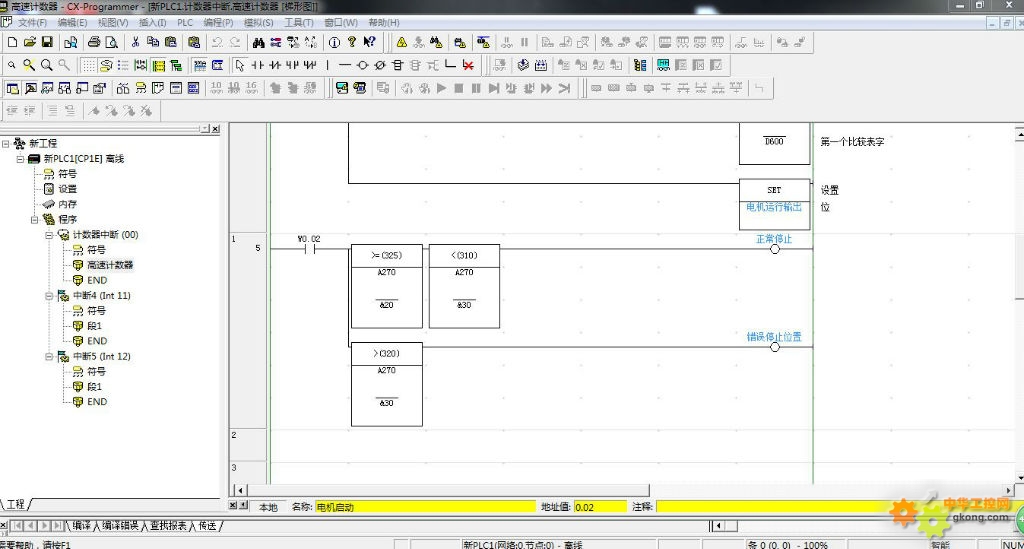The height and width of the screenshot is (549, 1024).
Task: Select the 高速计数器 section in tree
Action: click(110, 265)
